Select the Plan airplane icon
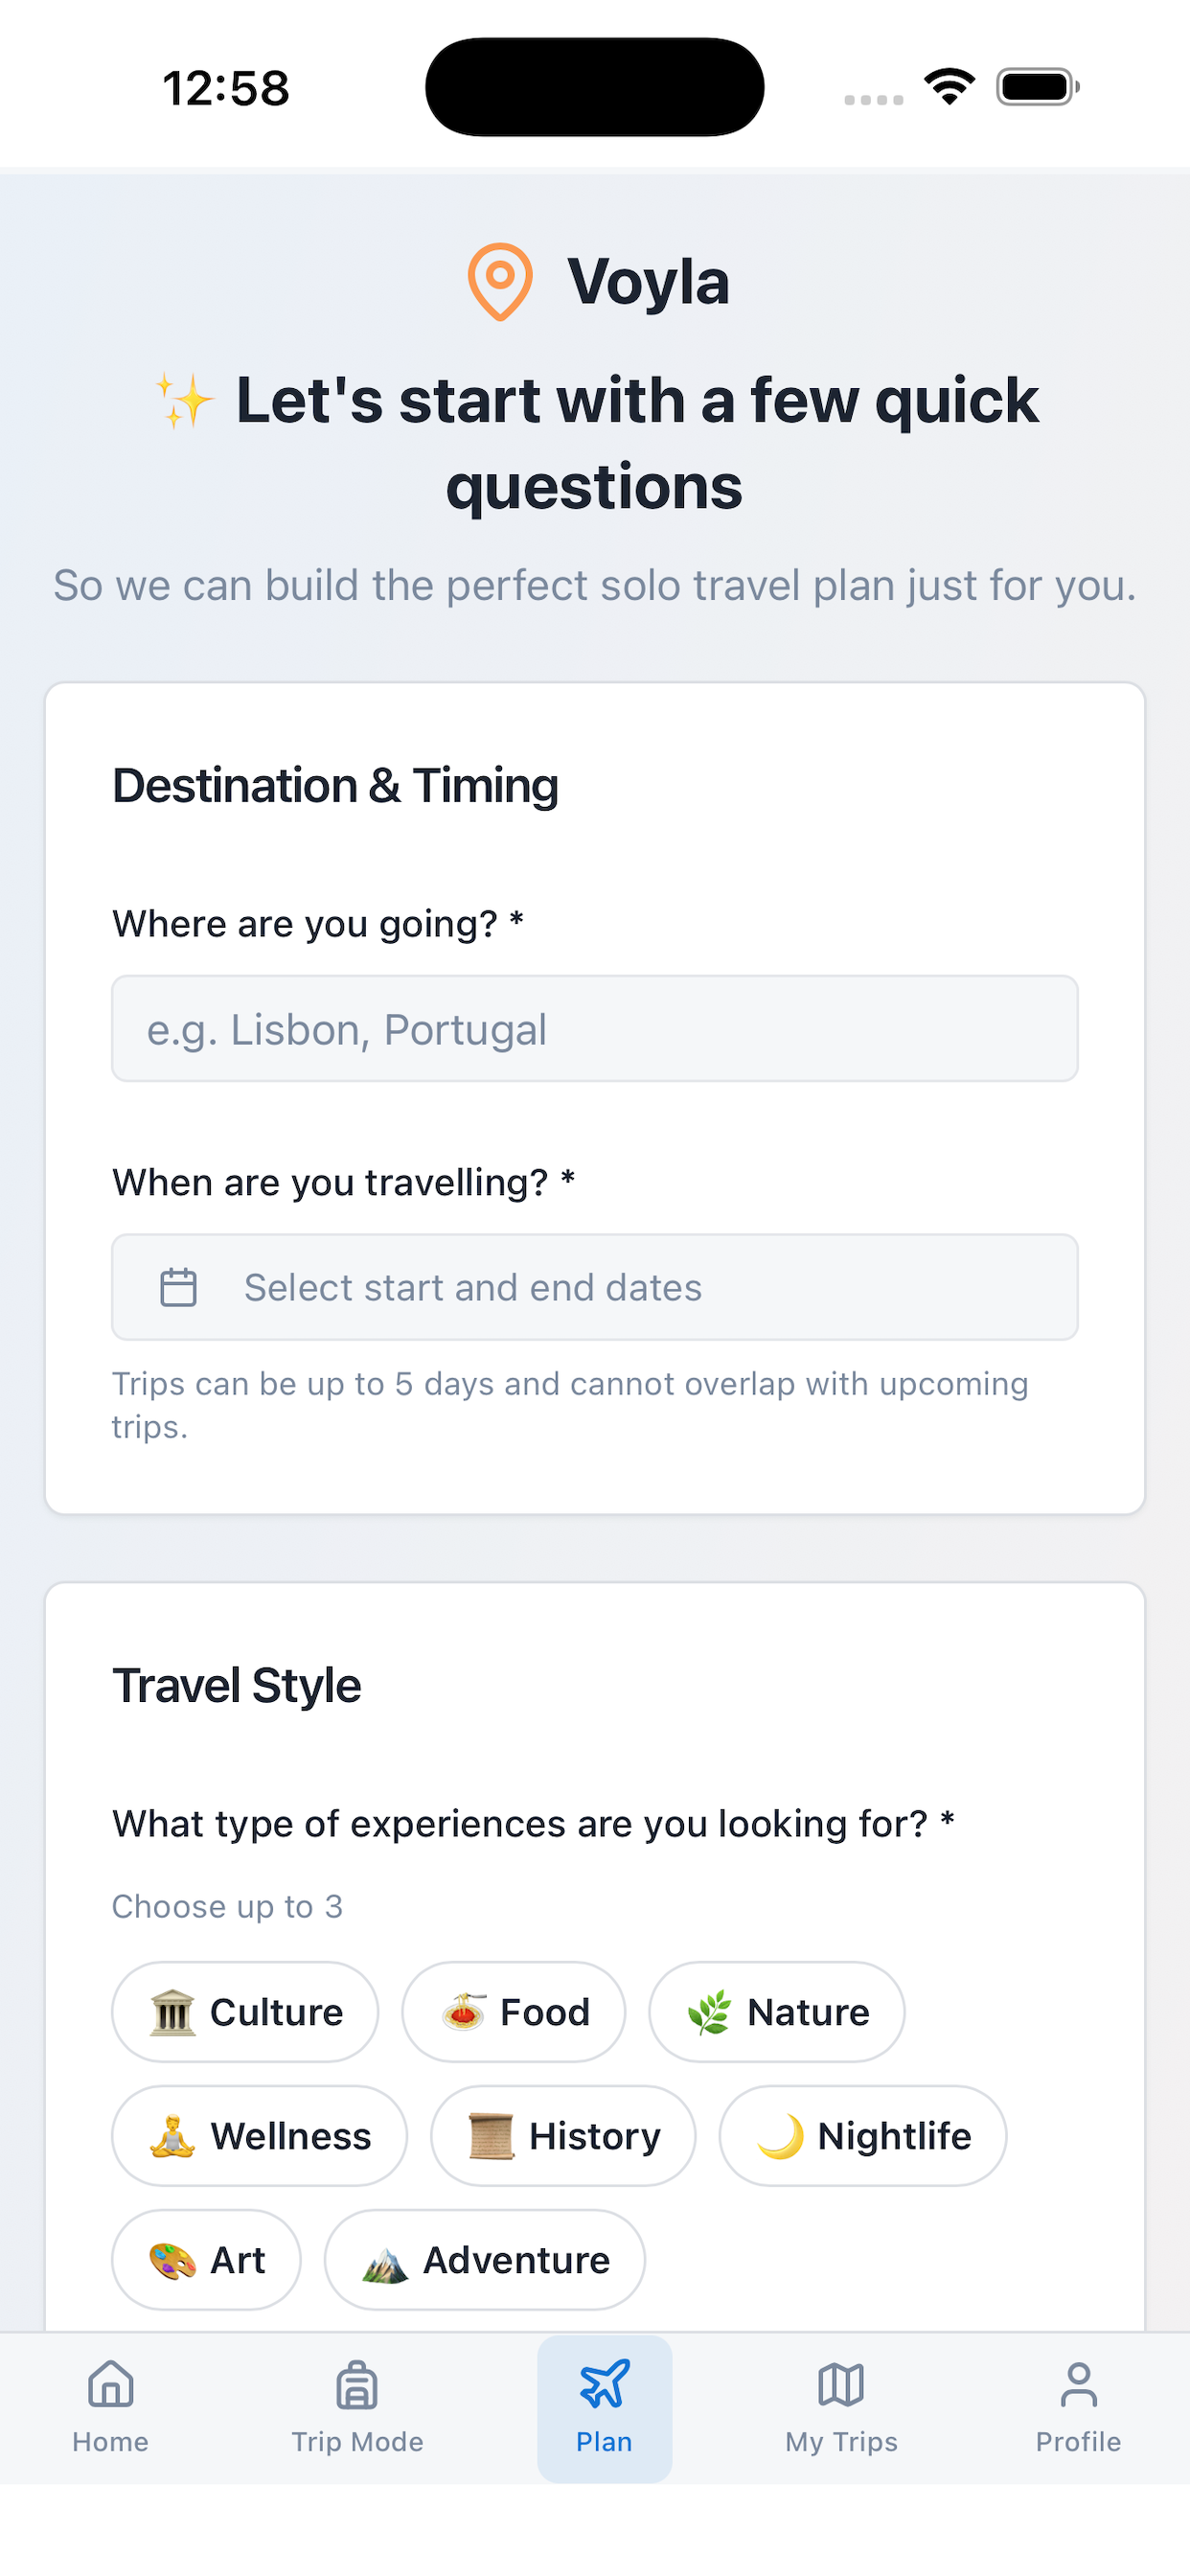 (x=603, y=2385)
